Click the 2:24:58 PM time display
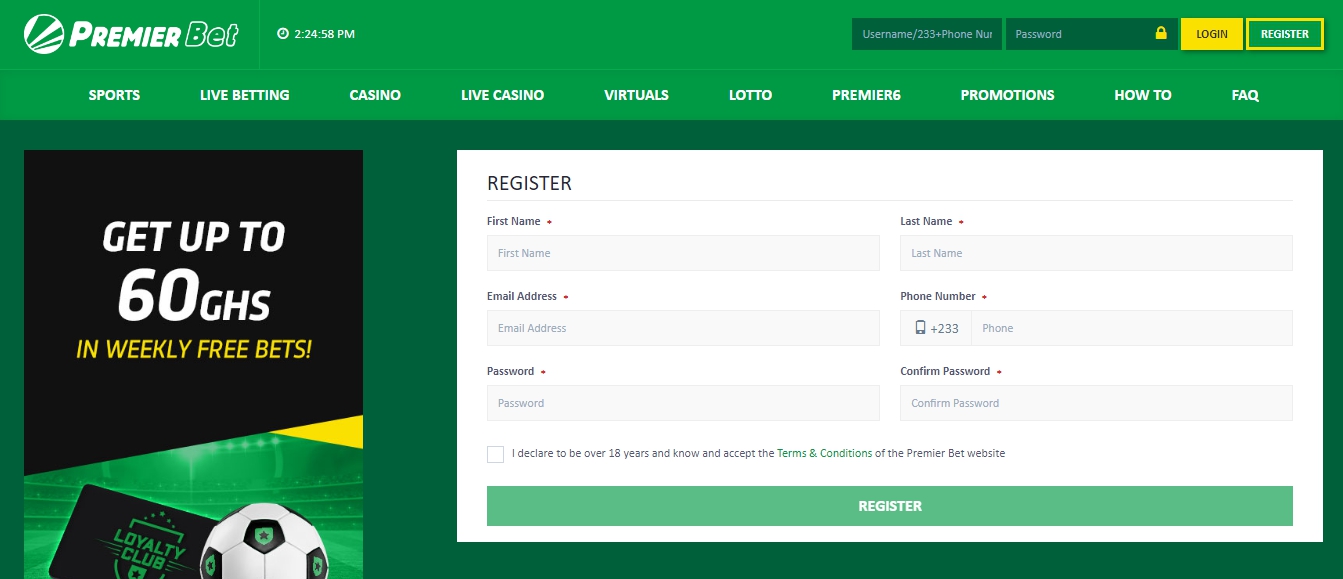This screenshot has width=1343, height=579. tap(324, 34)
